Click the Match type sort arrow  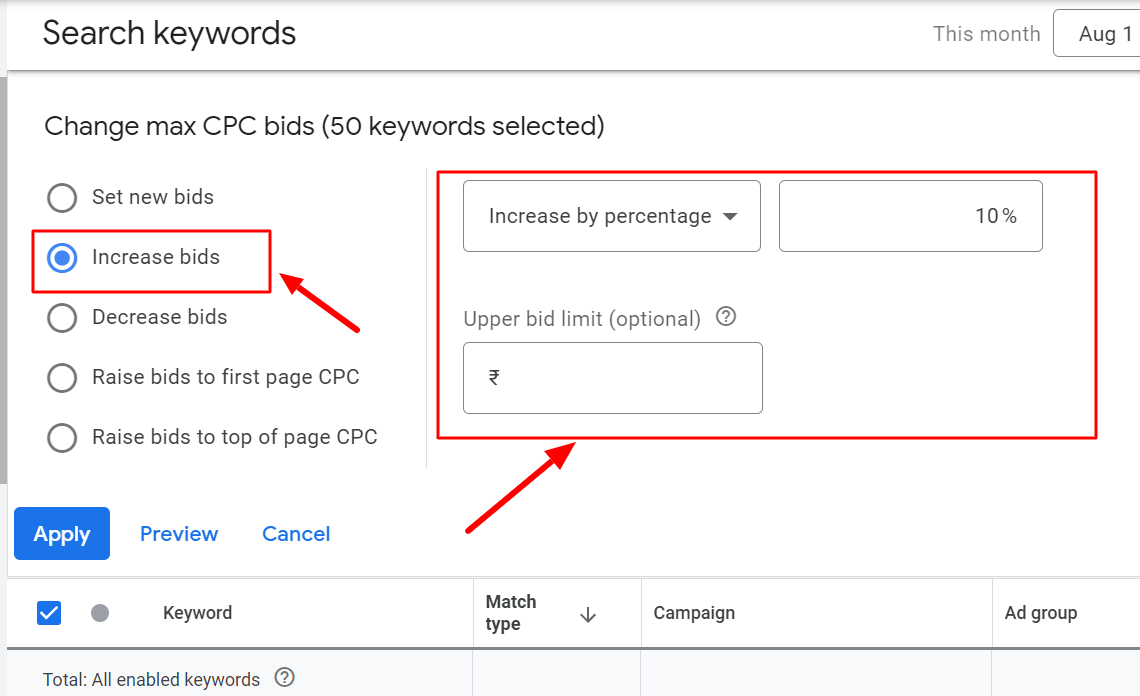coord(587,615)
